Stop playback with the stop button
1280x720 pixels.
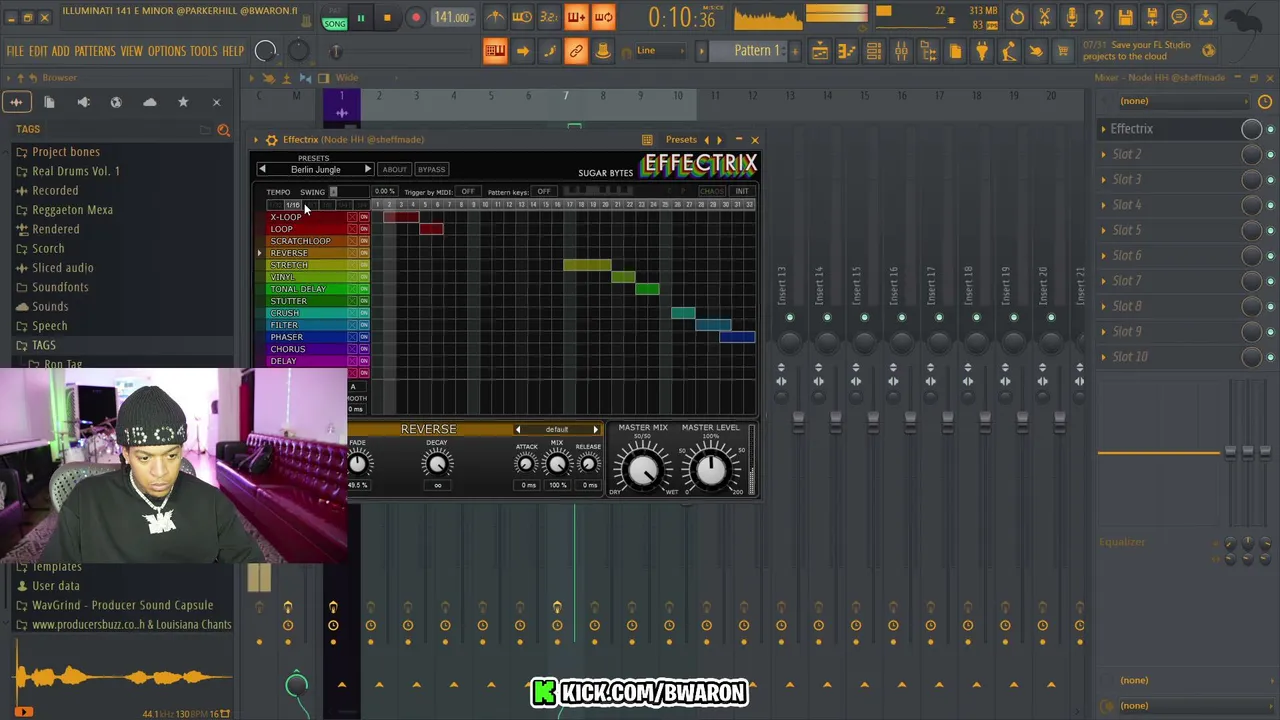click(387, 18)
